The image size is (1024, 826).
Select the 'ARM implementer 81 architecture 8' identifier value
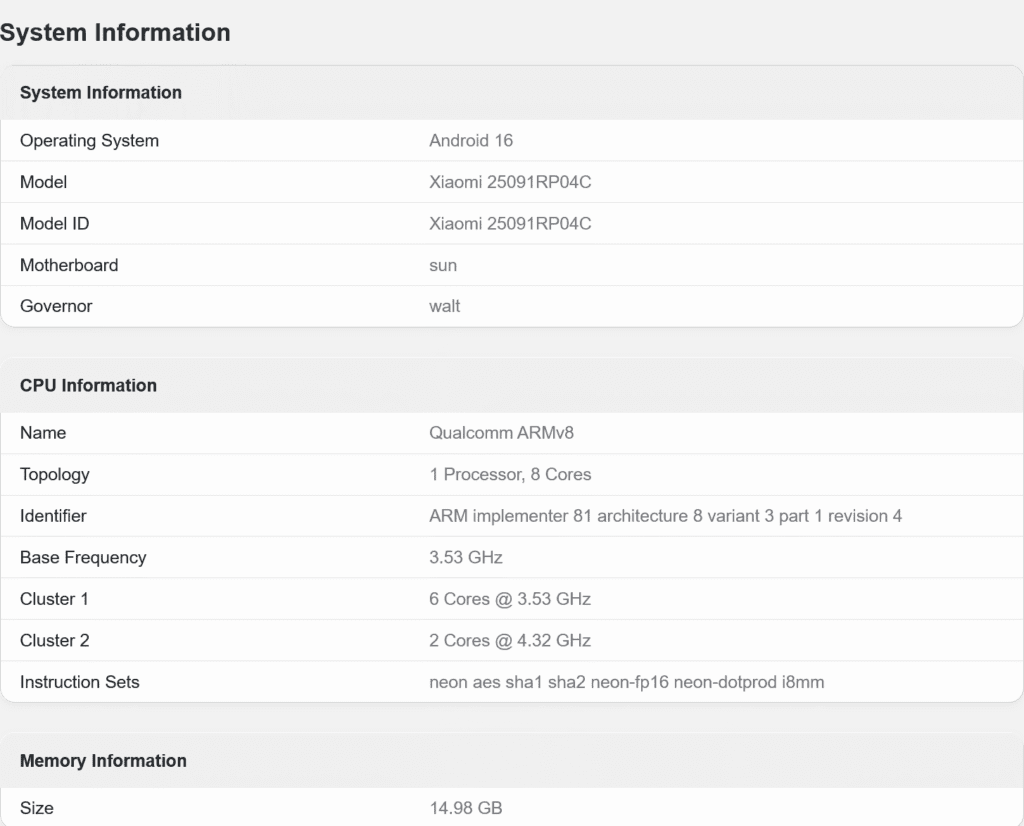[x=665, y=516]
